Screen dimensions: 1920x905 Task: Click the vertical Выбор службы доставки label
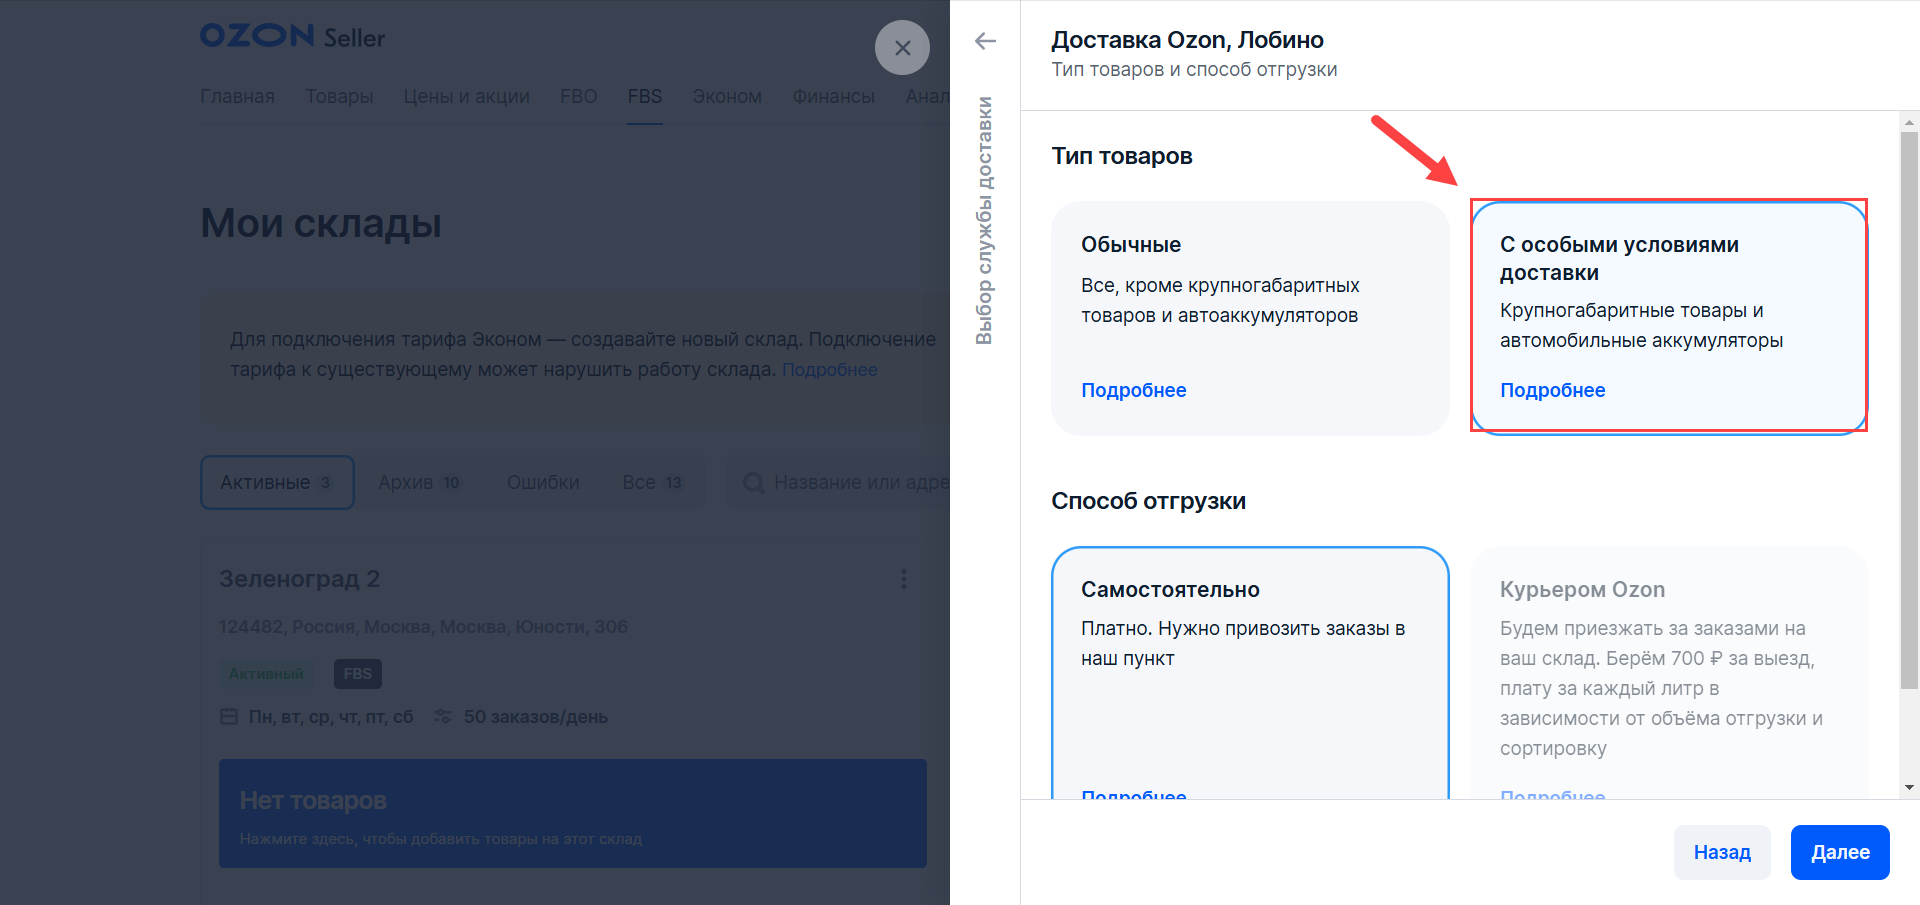click(x=985, y=220)
